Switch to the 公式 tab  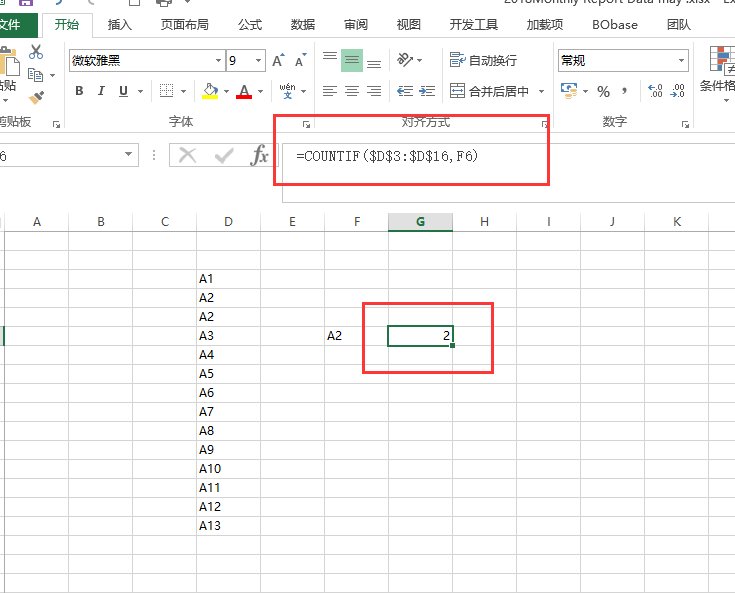pos(249,25)
